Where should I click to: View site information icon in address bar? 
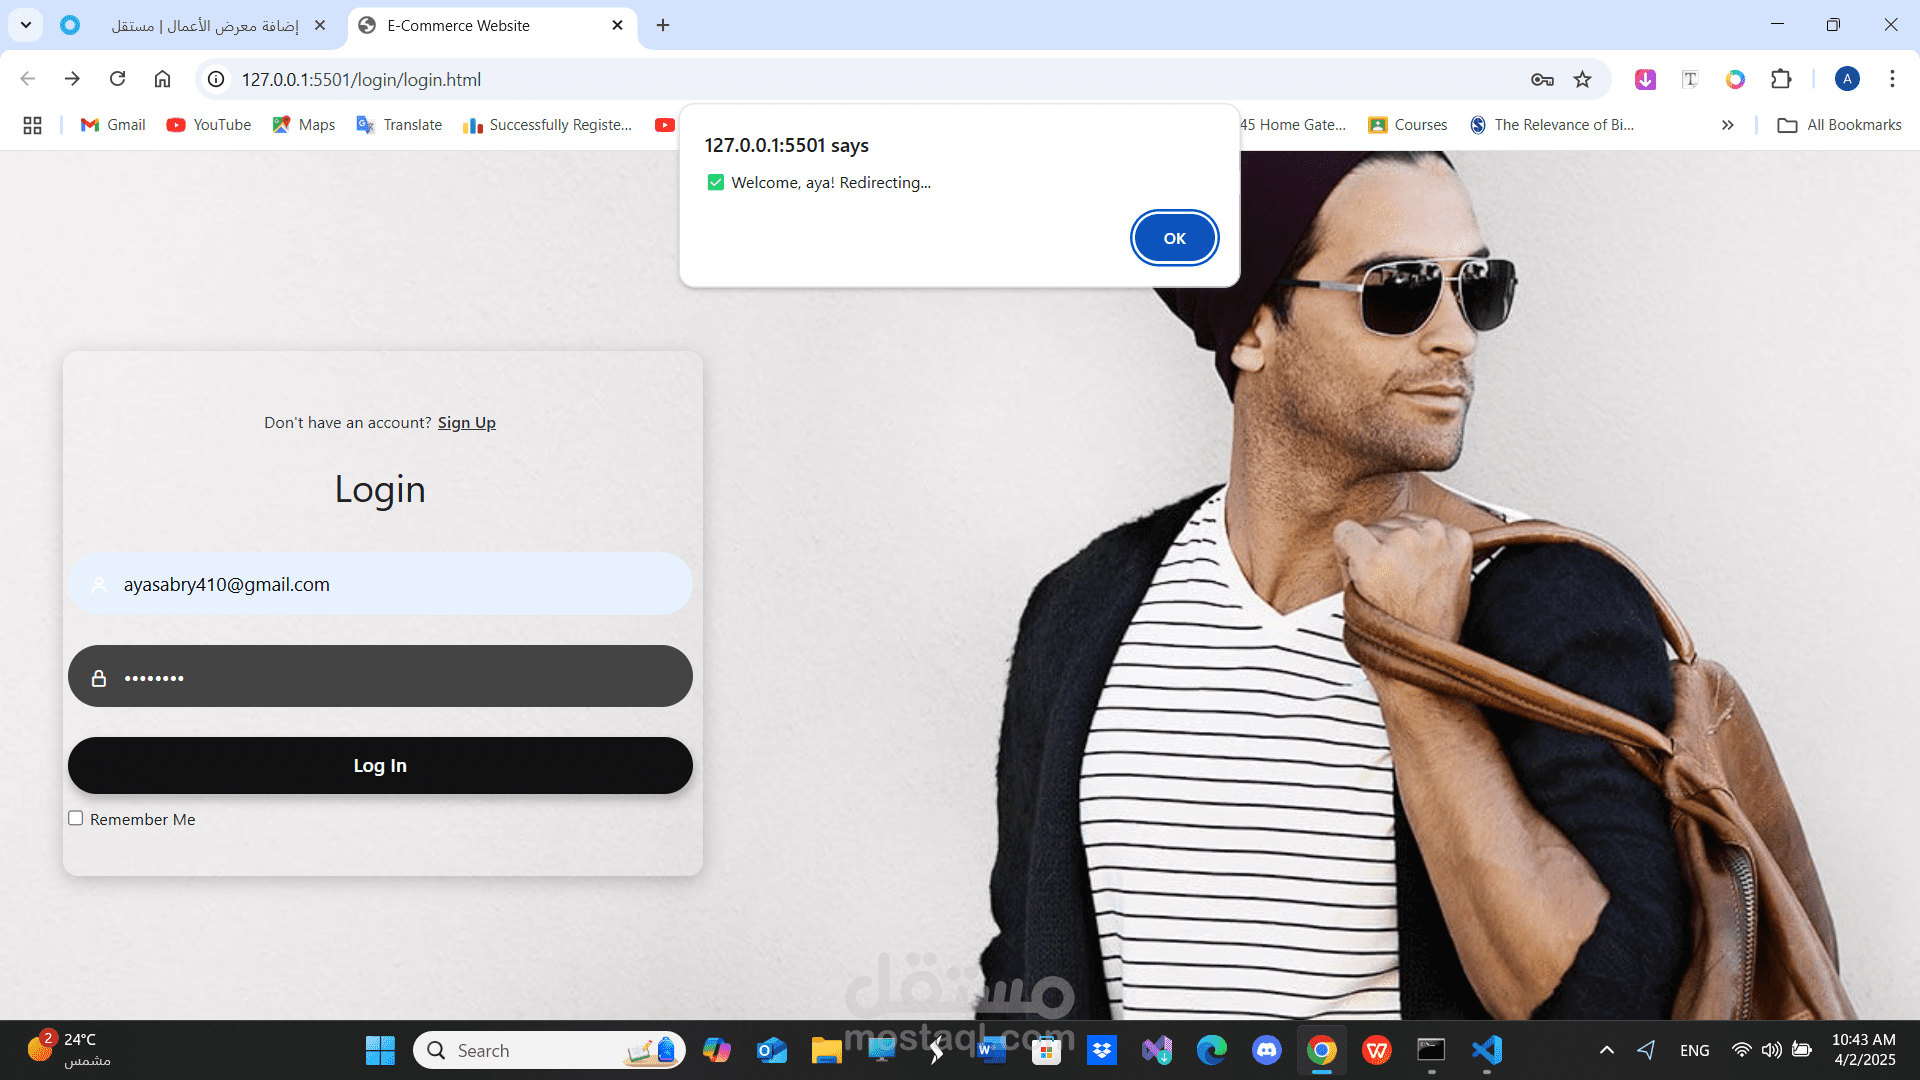click(x=216, y=79)
